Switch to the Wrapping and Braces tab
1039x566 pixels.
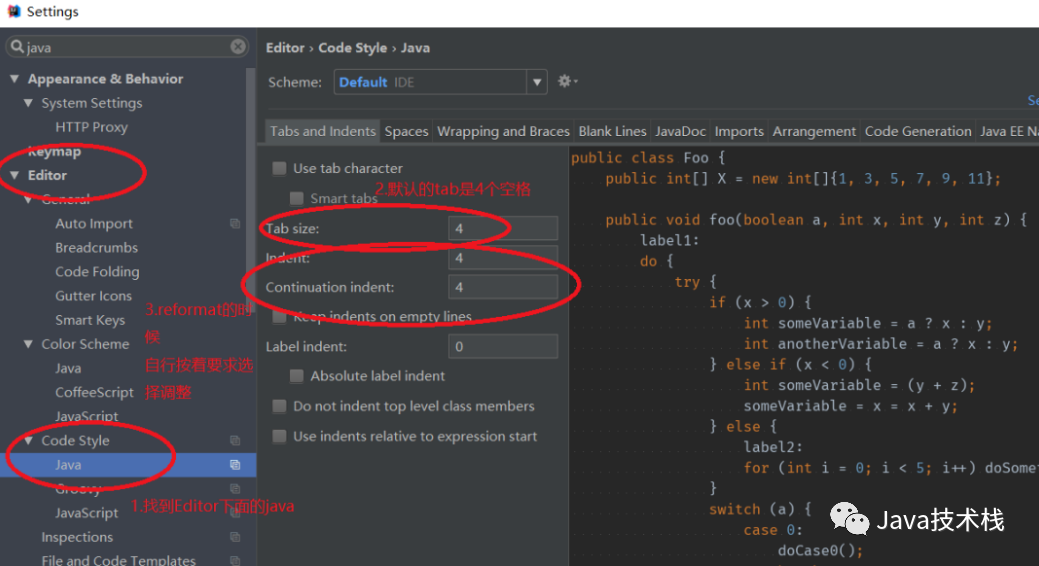tap(503, 131)
